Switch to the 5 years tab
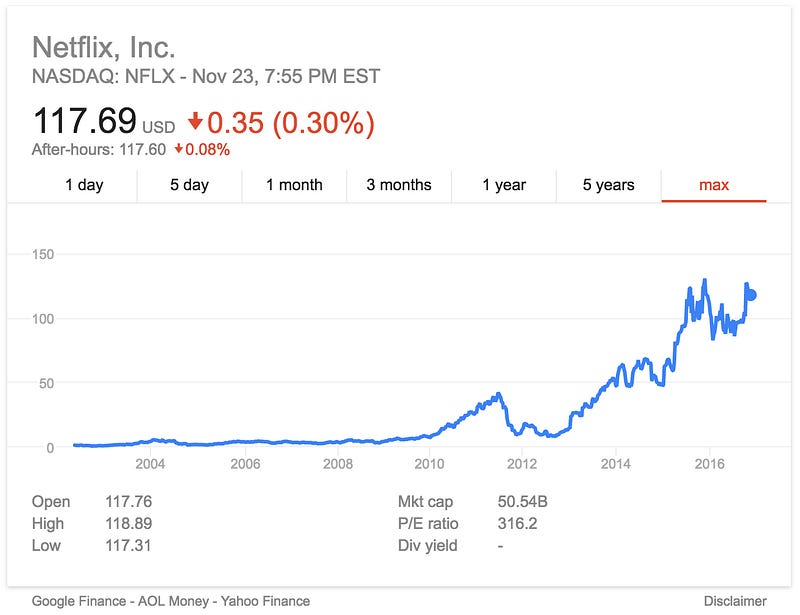Viewport: 800px width, 615px height. pyautogui.click(x=608, y=185)
